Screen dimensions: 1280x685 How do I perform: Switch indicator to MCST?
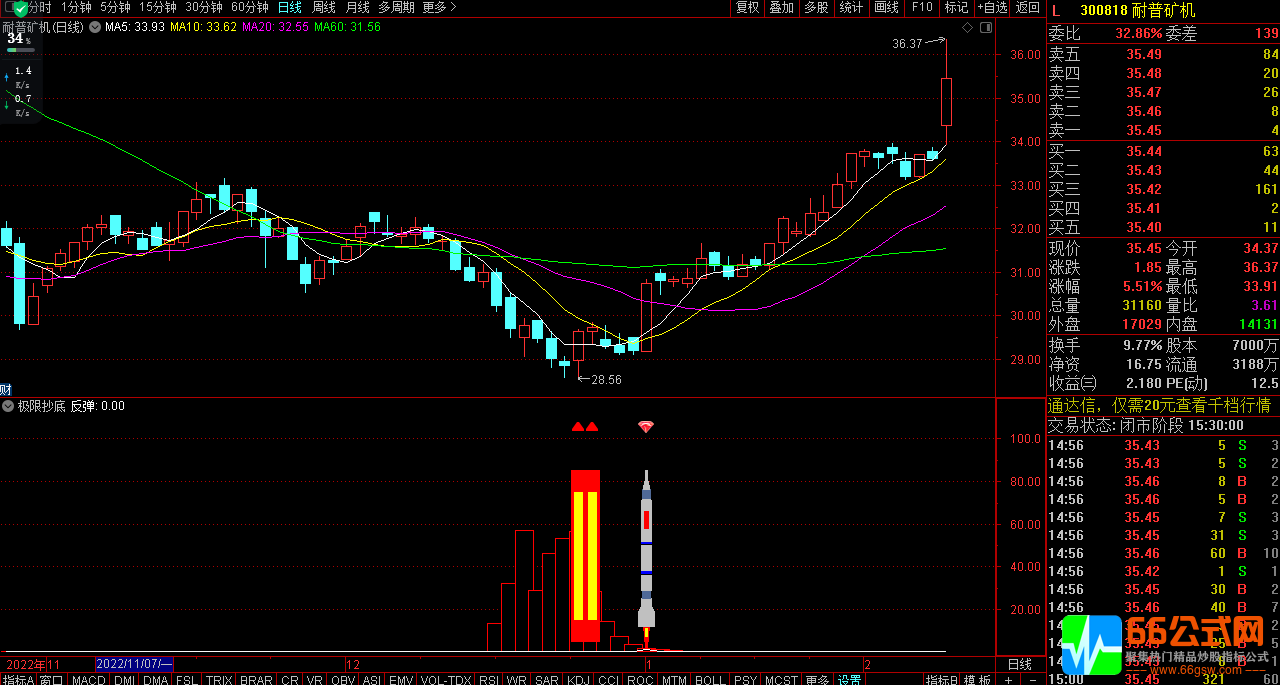[780, 680]
